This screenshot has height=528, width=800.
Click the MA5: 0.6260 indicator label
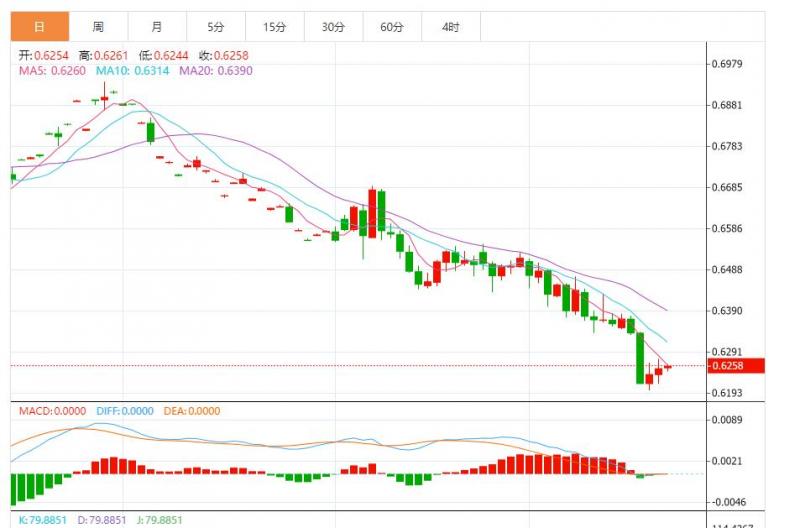(52, 70)
